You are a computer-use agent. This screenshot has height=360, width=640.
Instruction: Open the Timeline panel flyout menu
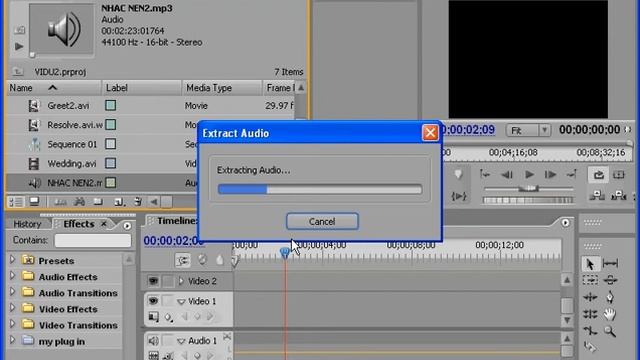point(565,222)
